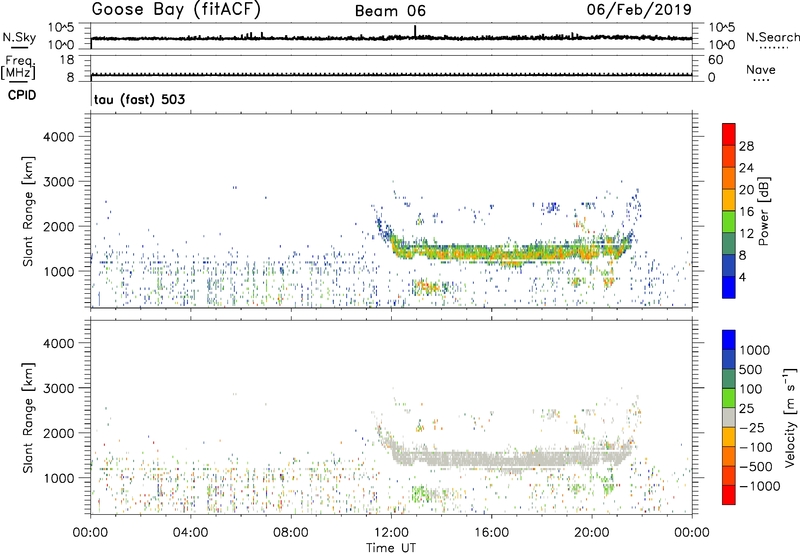
Task: Click the "25" label on the velocity colorbar
Action: coord(746,409)
